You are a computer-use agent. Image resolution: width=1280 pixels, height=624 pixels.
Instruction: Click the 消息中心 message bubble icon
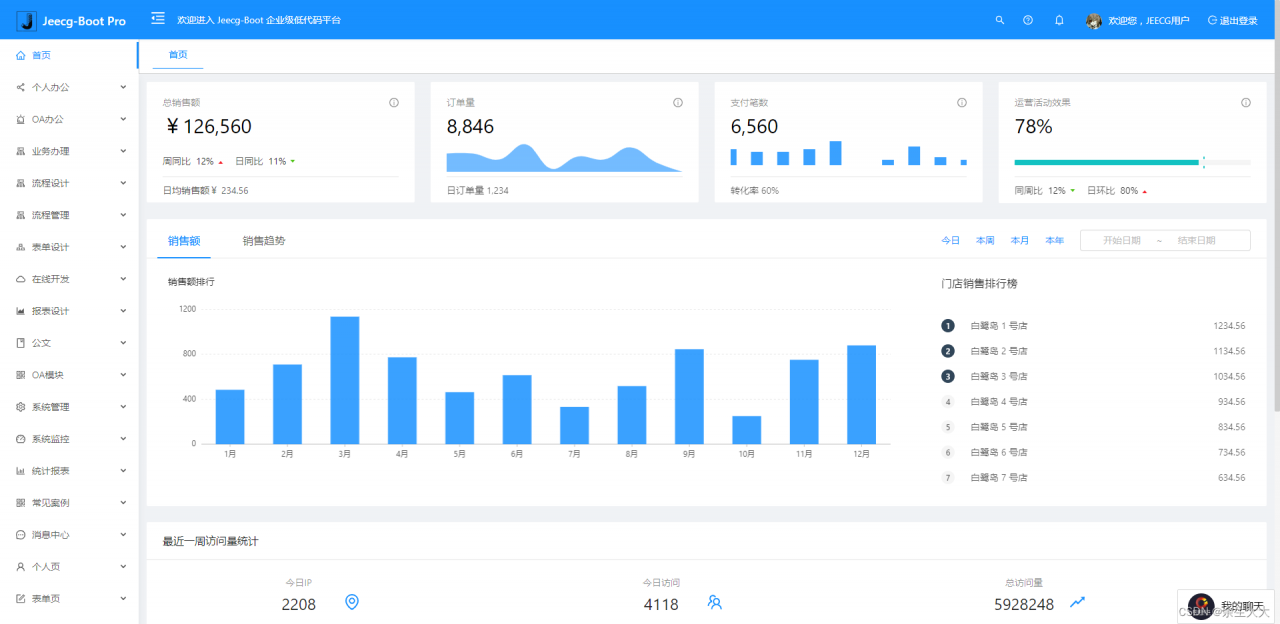[x=21, y=535]
